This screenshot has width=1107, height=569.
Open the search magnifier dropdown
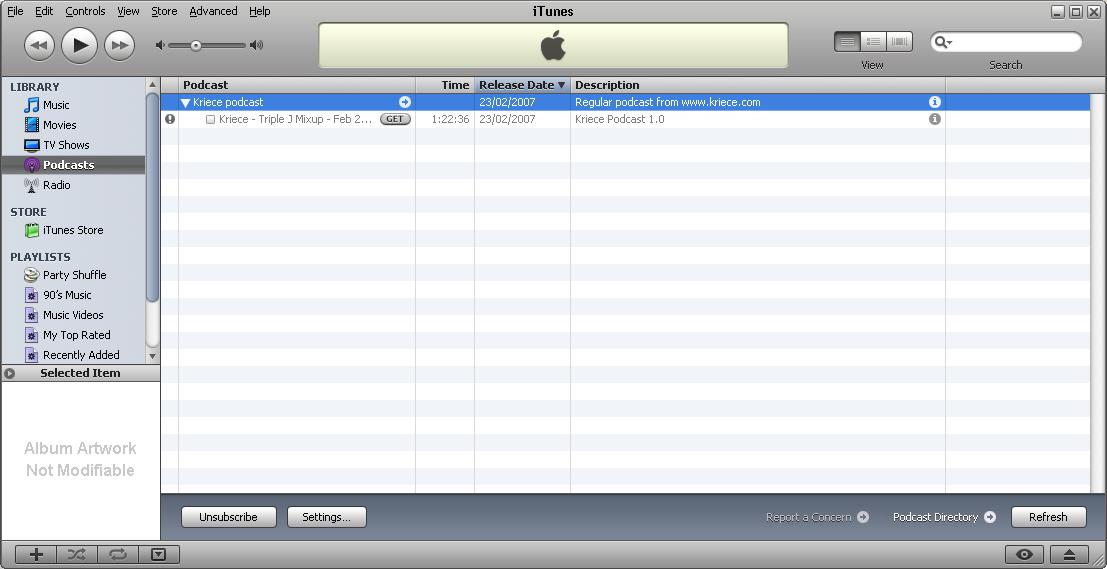pos(943,42)
